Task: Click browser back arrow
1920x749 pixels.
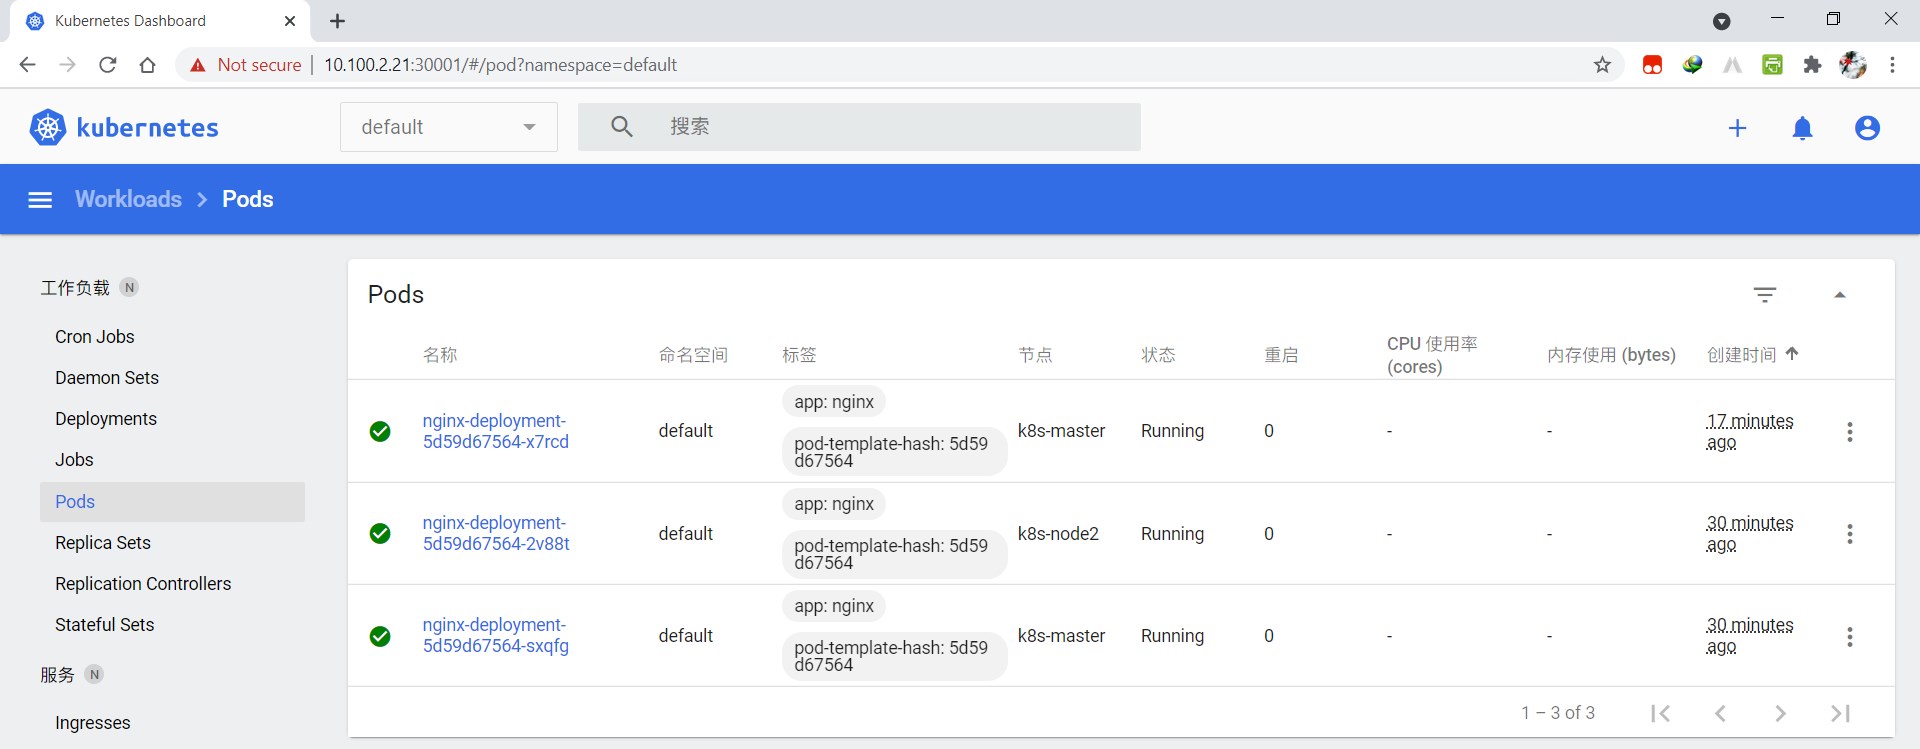Action: click(x=27, y=65)
